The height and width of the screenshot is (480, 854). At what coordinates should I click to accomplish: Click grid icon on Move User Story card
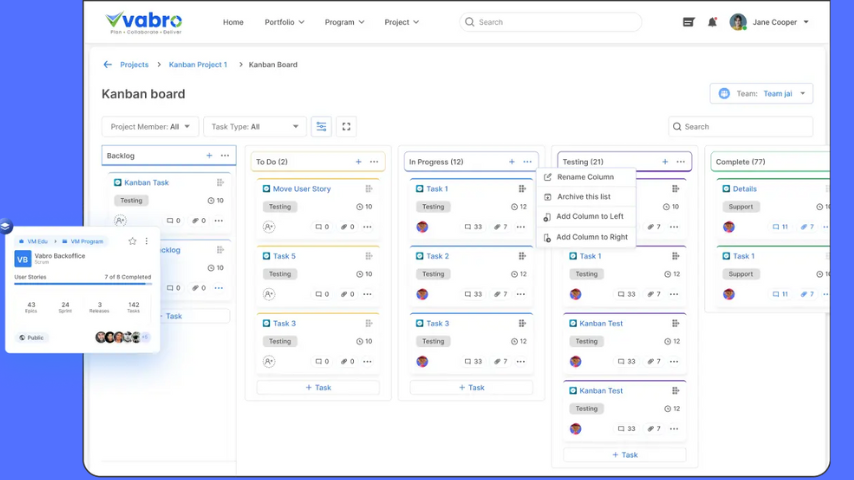pos(369,189)
